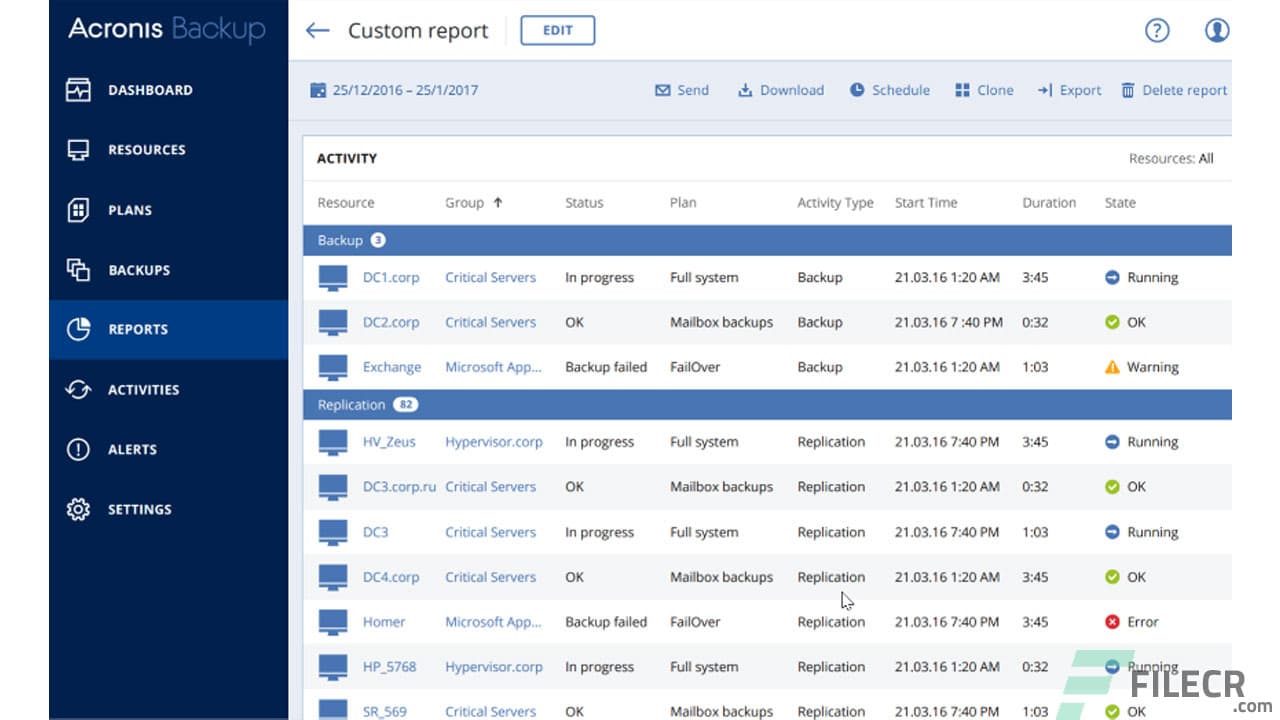Image resolution: width=1280 pixels, height=720 pixels.
Task: Schedule the report
Action: point(889,90)
